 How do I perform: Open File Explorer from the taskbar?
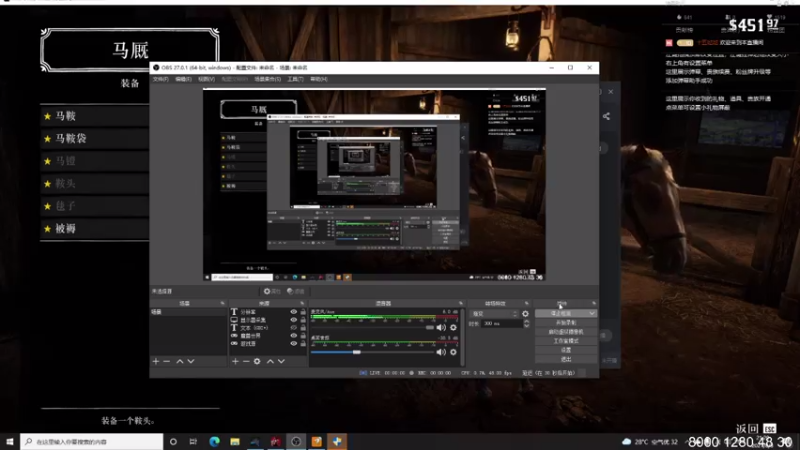pyautogui.click(x=235, y=441)
